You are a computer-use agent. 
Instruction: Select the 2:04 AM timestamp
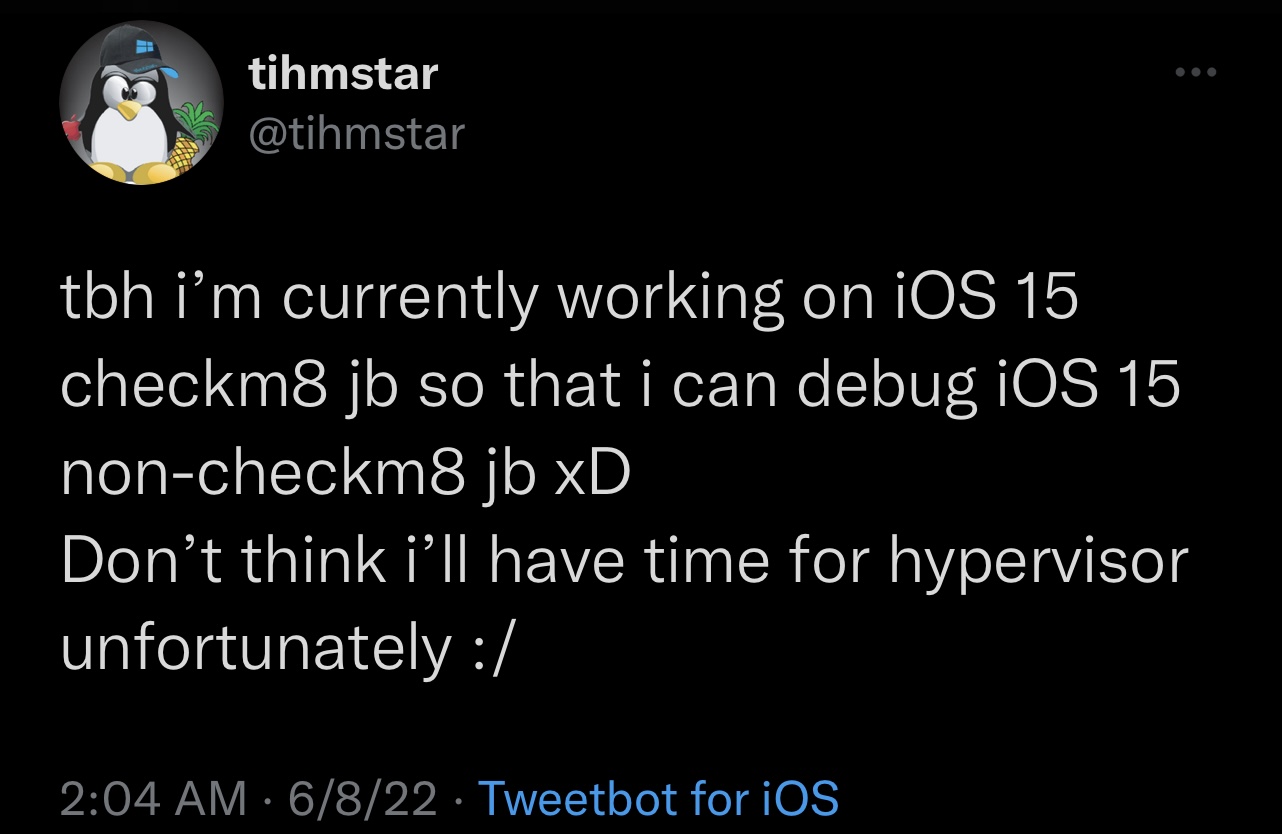(x=153, y=798)
